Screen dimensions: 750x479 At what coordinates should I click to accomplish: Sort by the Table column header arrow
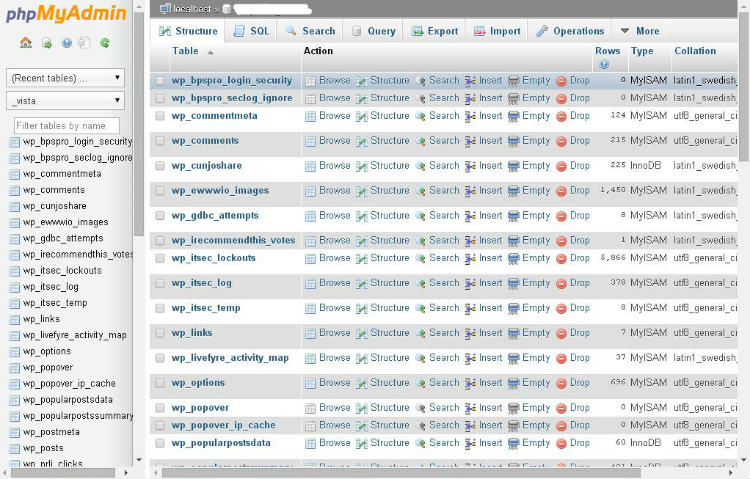click(210, 52)
